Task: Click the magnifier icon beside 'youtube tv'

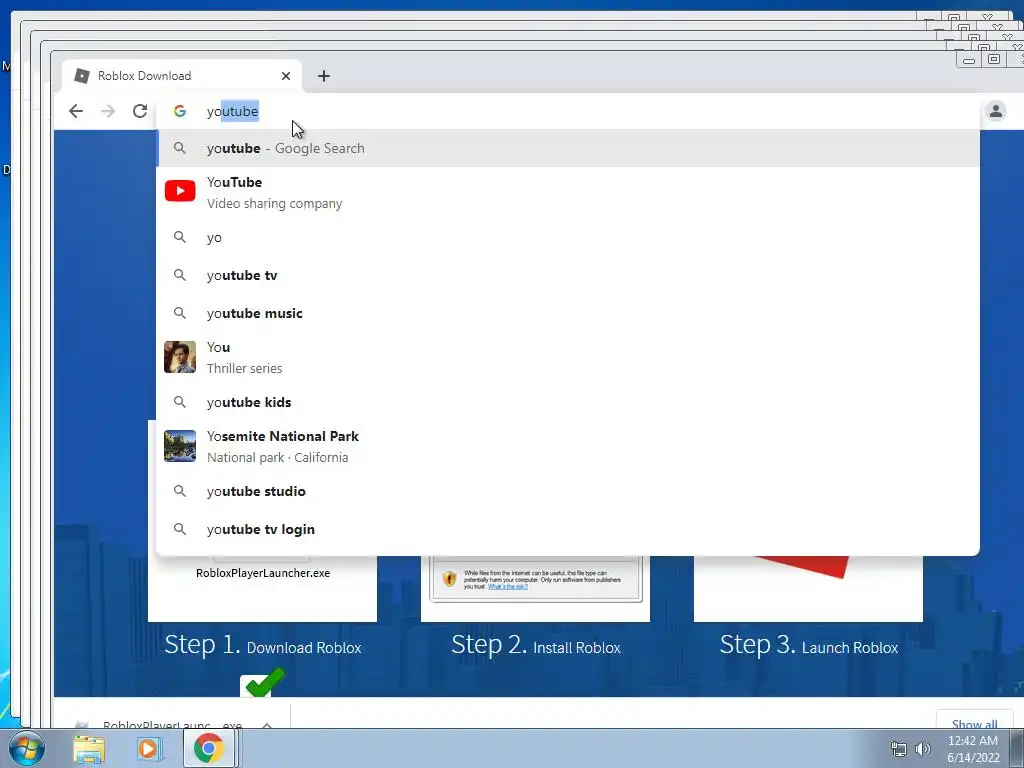Action: click(x=180, y=275)
